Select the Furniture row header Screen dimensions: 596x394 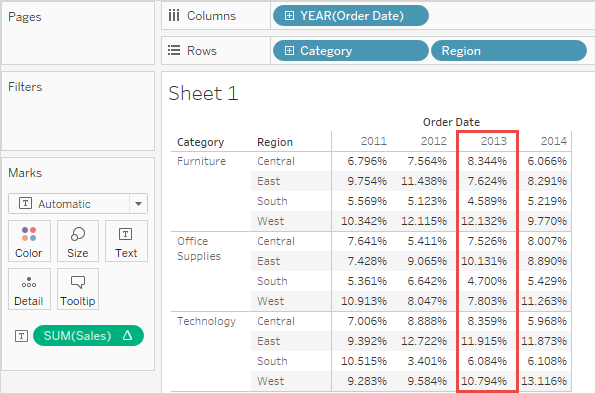click(x=201, y=161)
